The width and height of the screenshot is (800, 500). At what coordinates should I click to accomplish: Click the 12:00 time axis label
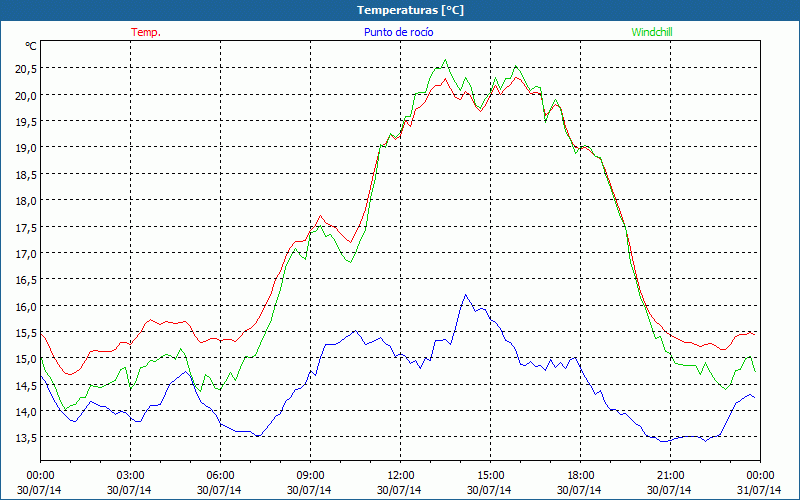401,476
